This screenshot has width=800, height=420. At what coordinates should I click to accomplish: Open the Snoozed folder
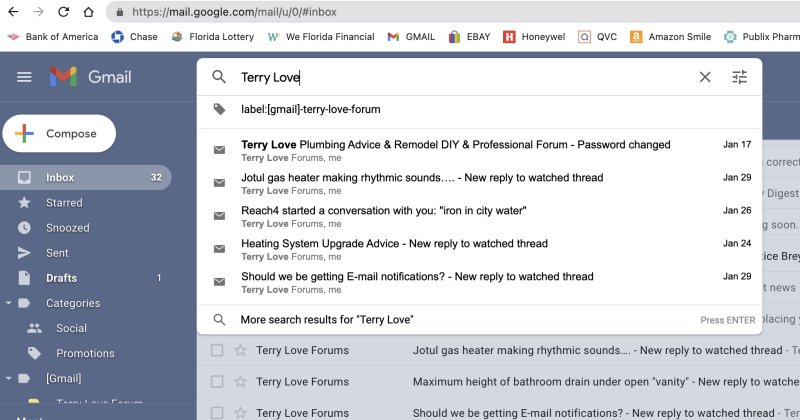click(86, 228)
